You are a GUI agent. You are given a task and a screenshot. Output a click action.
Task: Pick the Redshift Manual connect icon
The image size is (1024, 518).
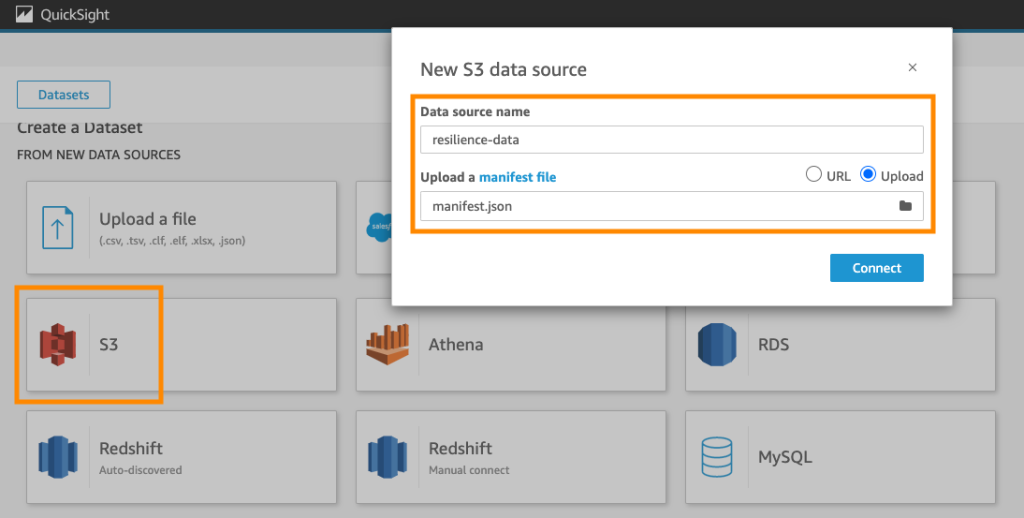pos(387,457)
